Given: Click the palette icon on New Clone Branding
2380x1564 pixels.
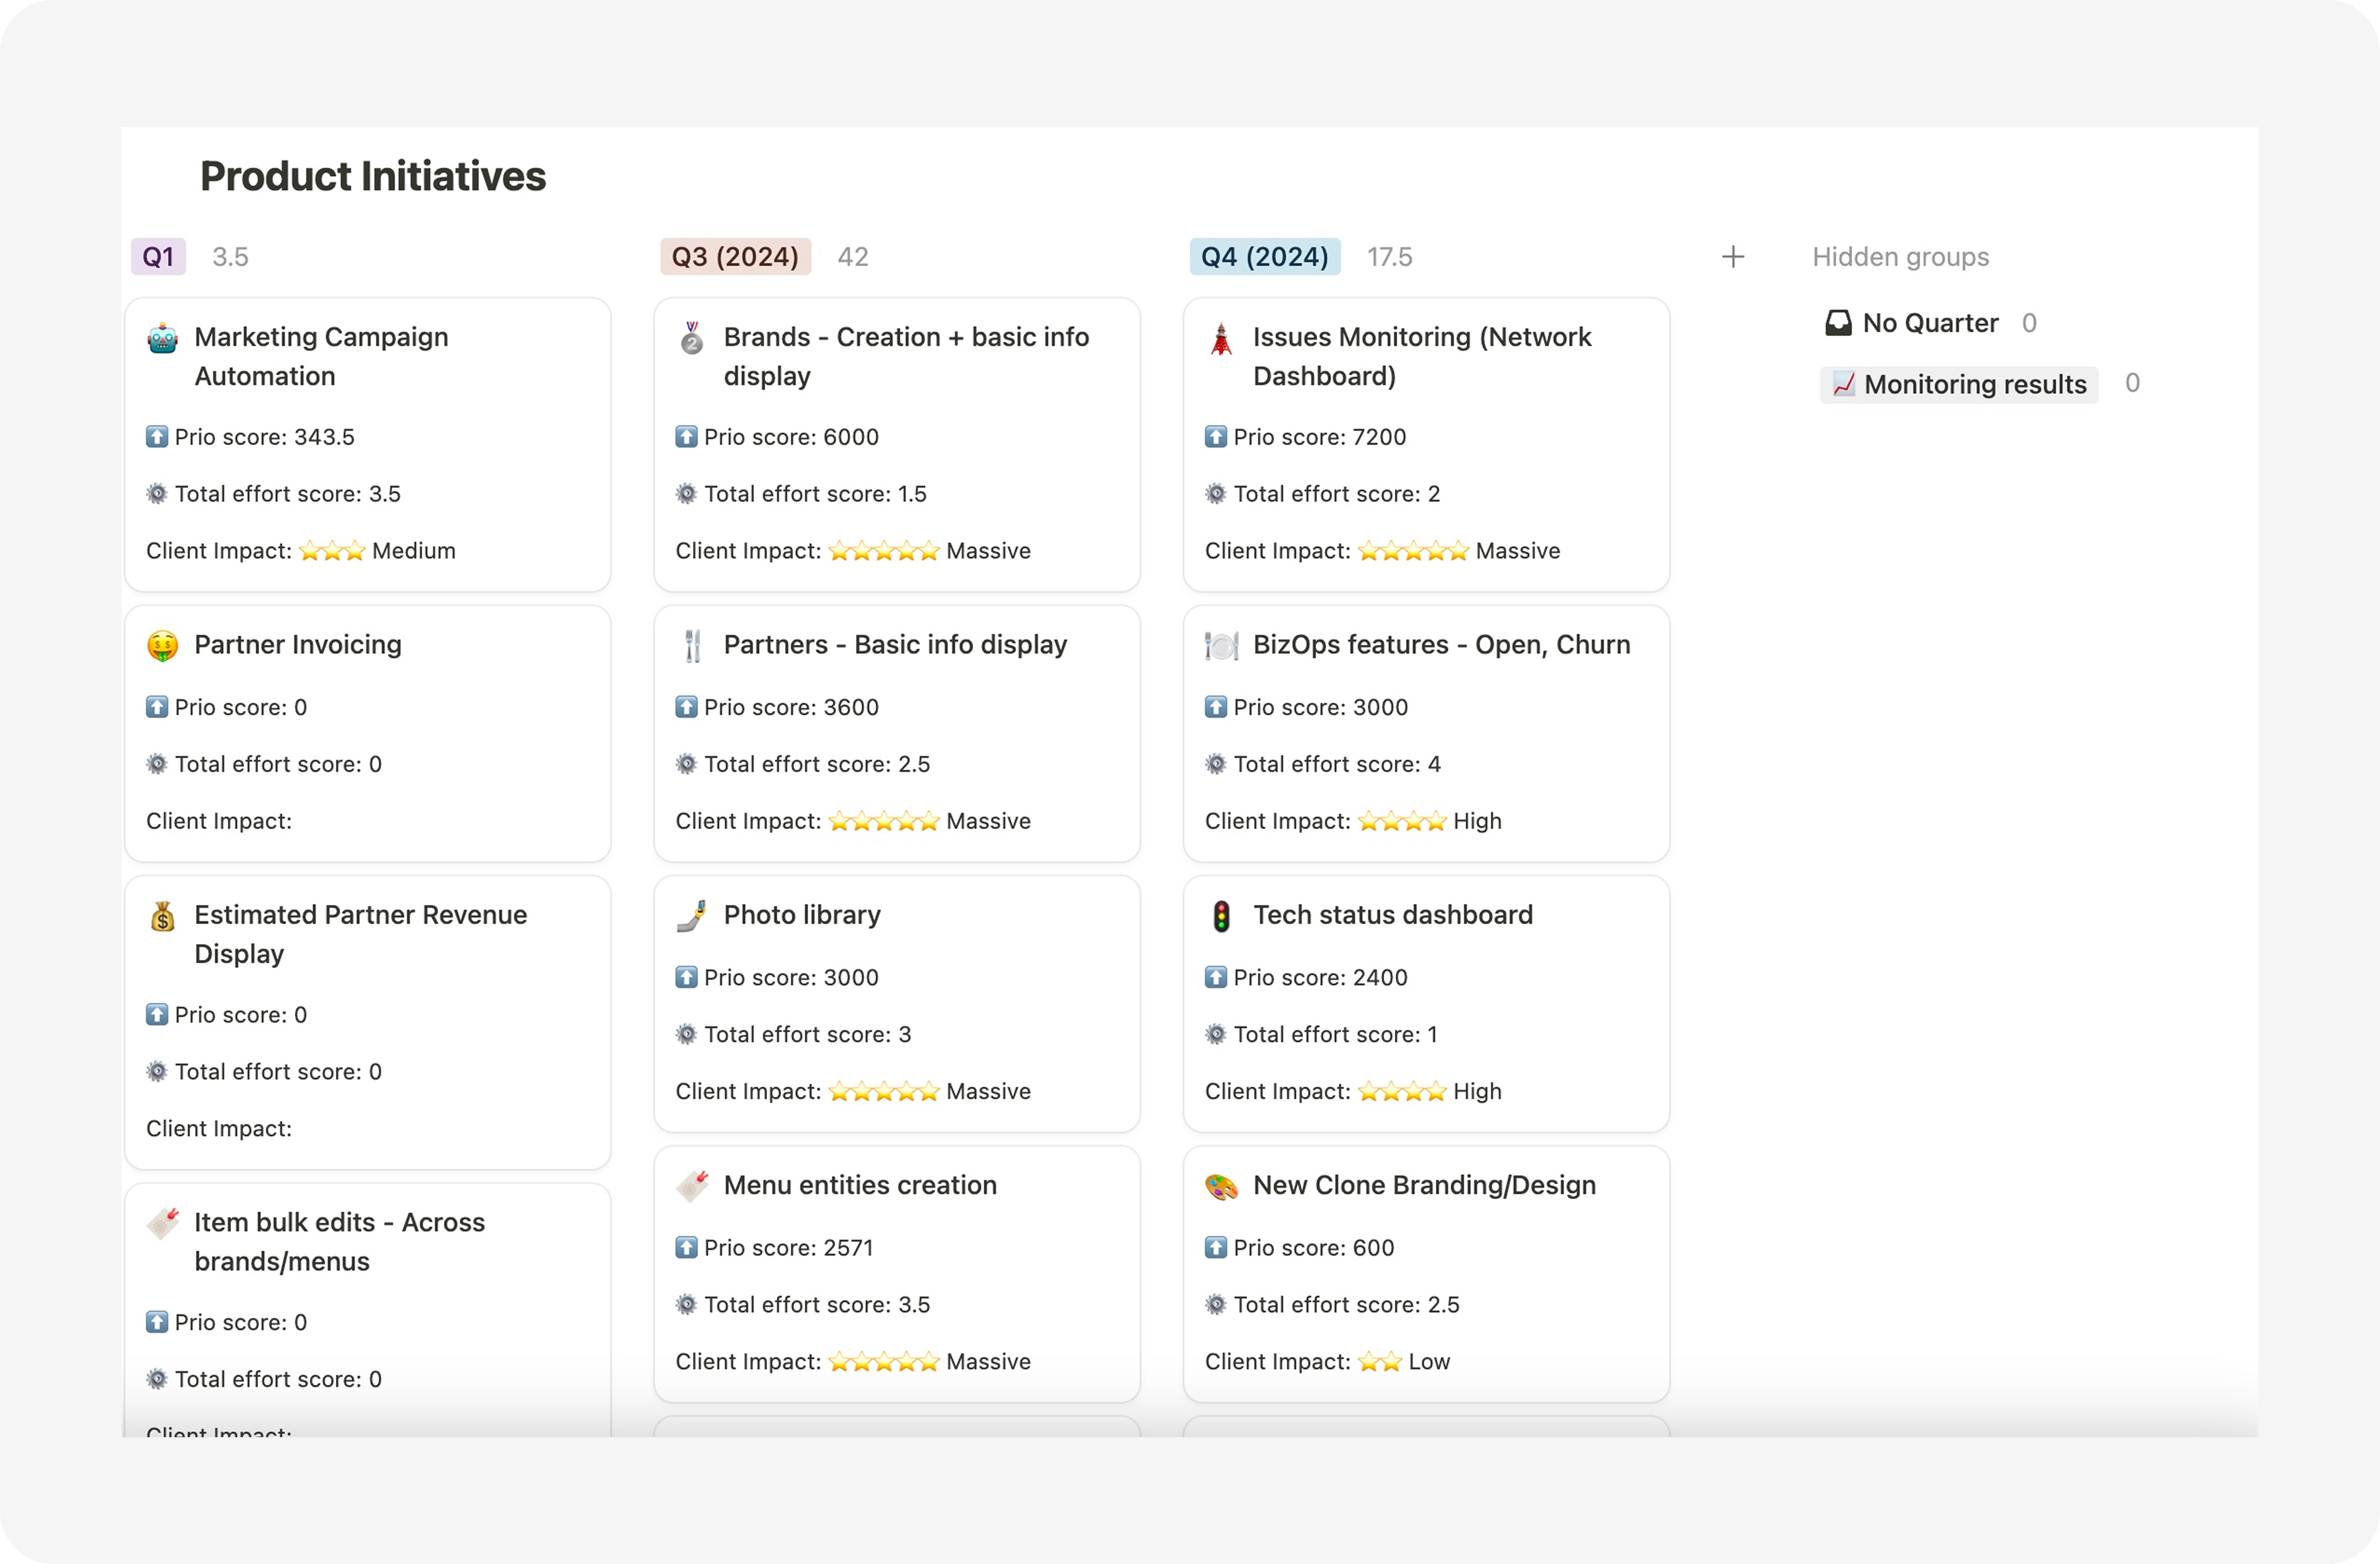Looking at the screenshot, I should (x=1221, y=1186).
